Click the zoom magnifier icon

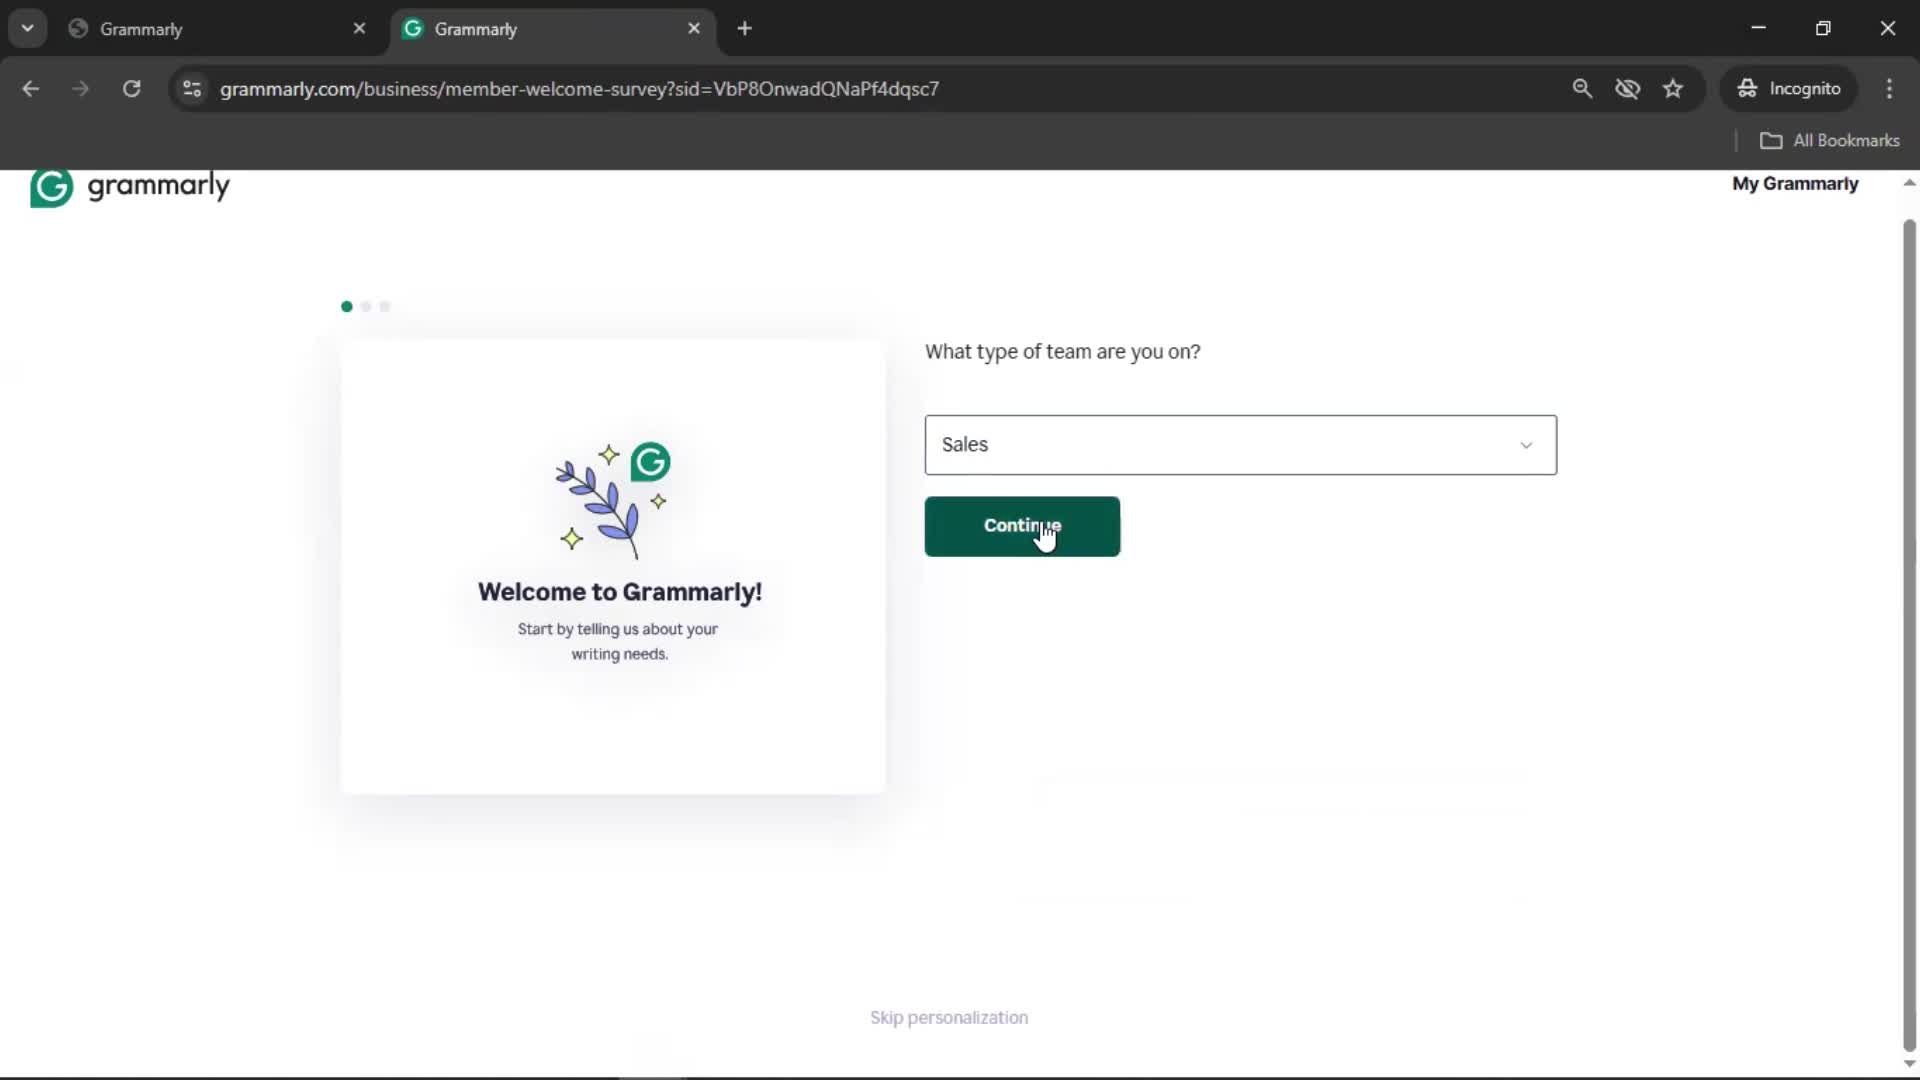(1581, 89)
